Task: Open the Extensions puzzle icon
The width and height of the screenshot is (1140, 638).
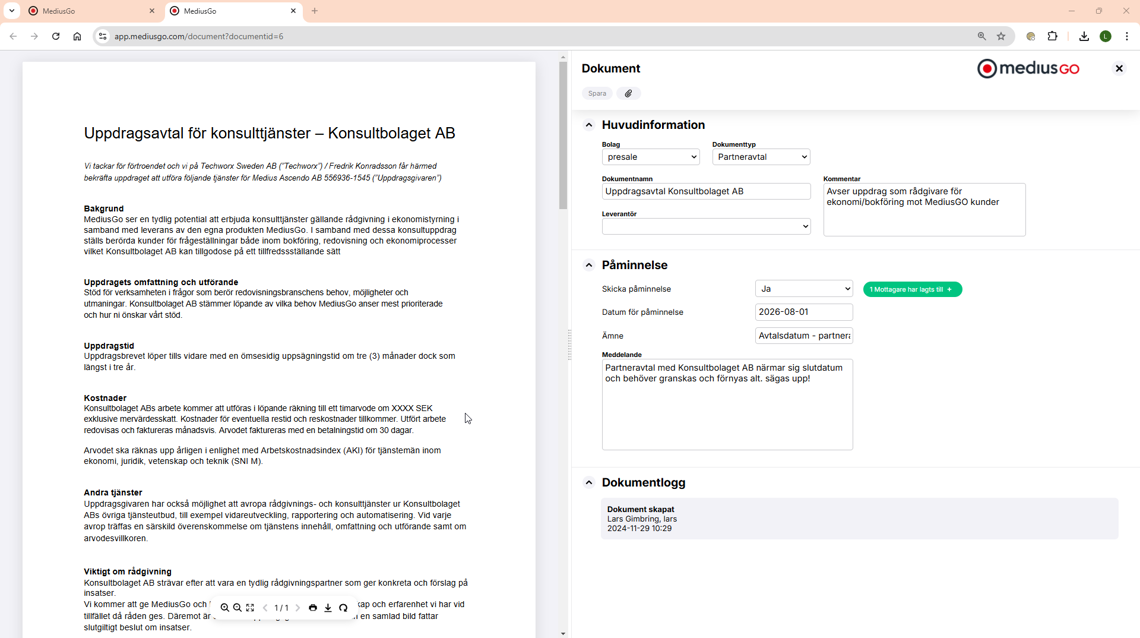Action: (x=1052, y=36)
